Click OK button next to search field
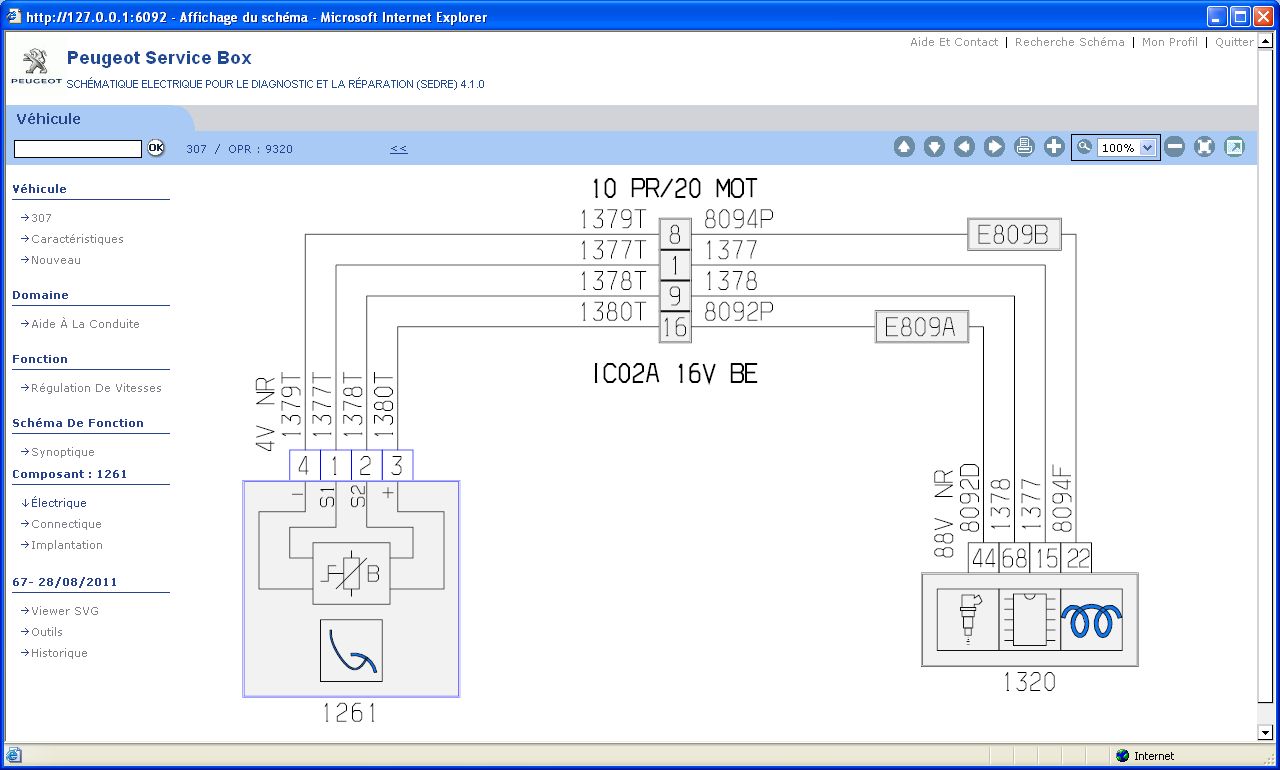This screenshot has height=770, width=1280. [156, 148]
